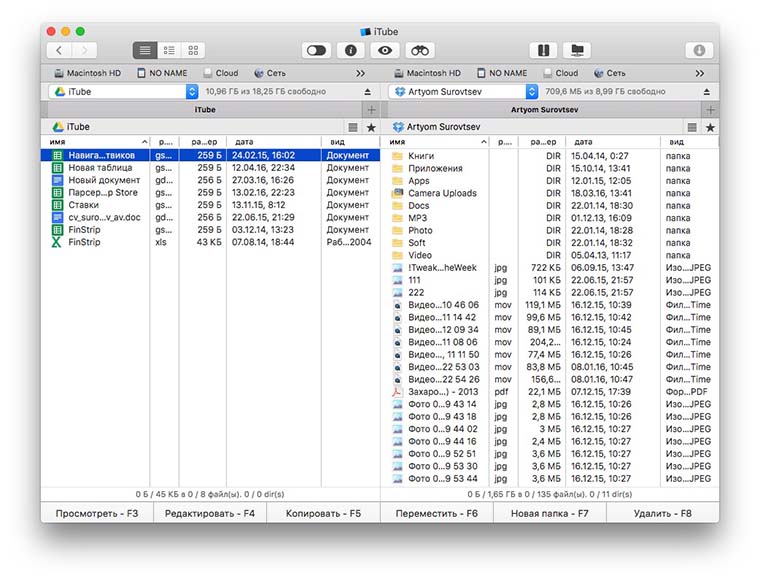This screenshot has height=581, width=760.
Task: Open file info with the i button
Action: (x=350, y=50)
